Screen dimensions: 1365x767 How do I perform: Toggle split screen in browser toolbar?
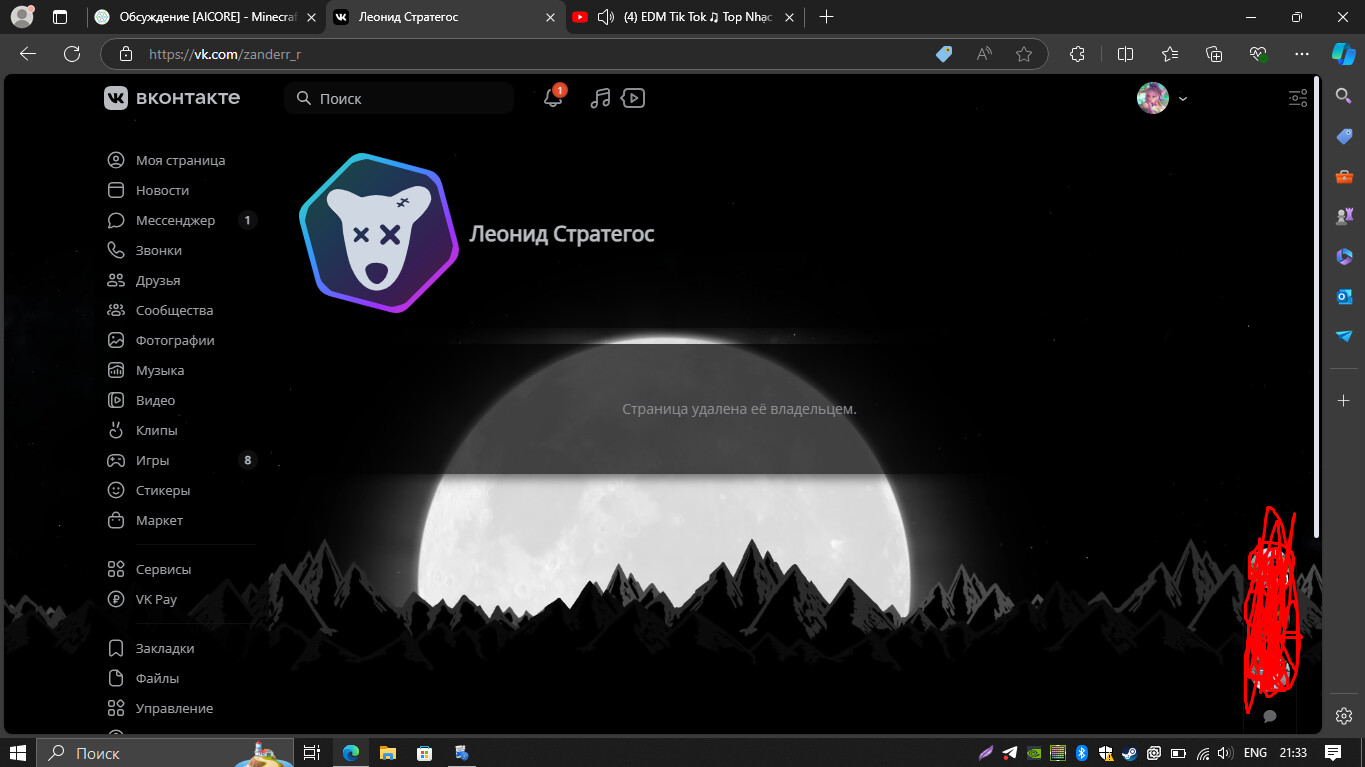click(x=1125, y=54)
